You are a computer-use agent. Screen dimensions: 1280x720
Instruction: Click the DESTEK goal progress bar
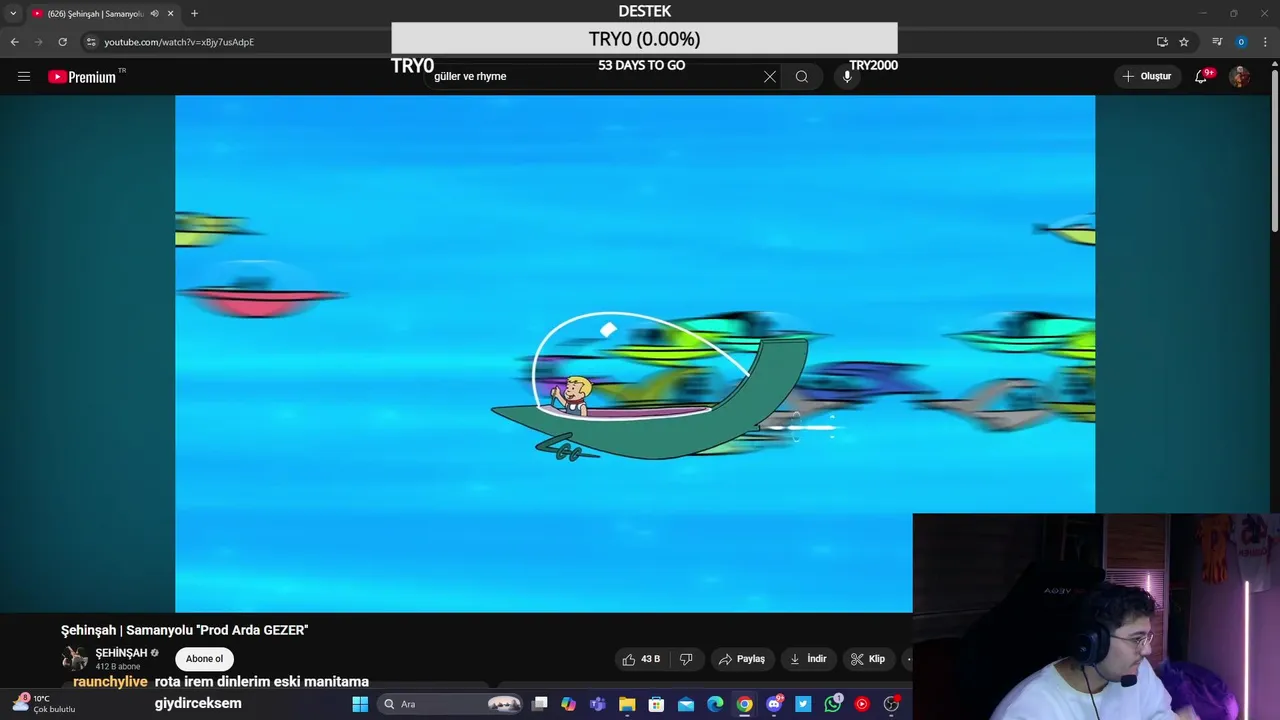point(644,38)
